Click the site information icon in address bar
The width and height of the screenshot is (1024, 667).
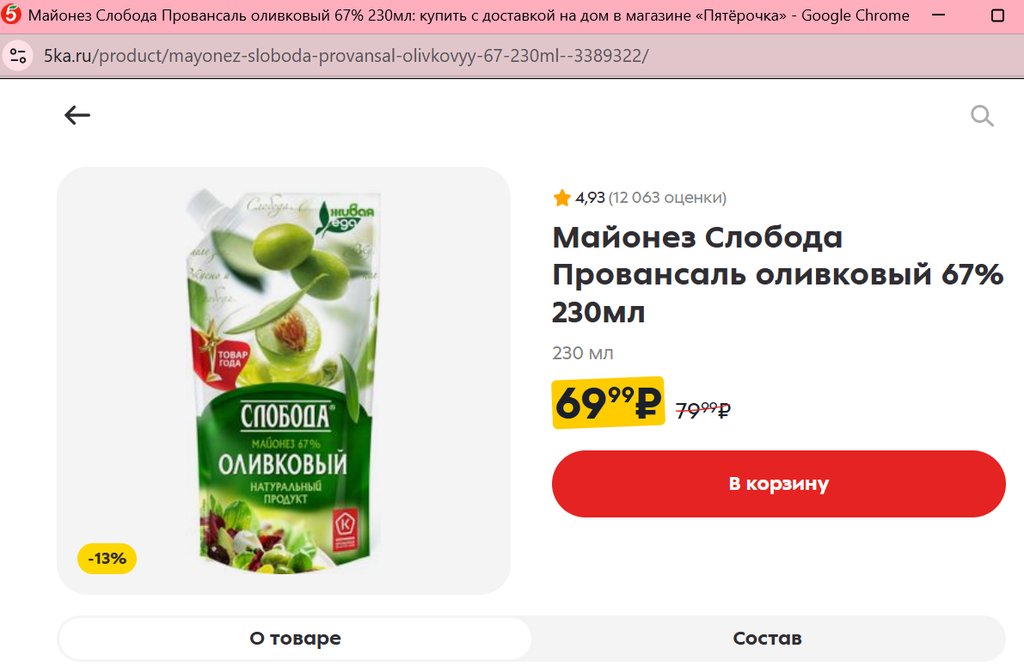[x=18, y=56]
